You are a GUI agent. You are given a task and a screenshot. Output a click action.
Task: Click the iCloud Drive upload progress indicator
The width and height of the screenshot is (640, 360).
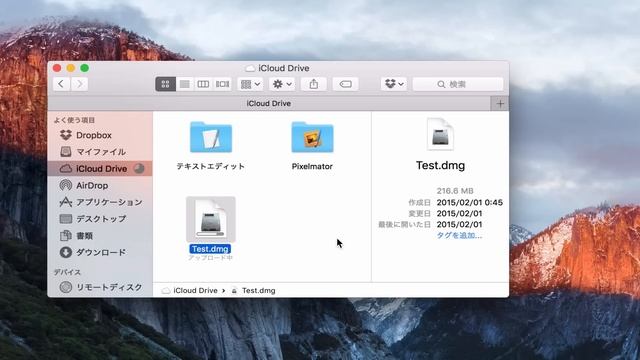[x=139, y=169]
